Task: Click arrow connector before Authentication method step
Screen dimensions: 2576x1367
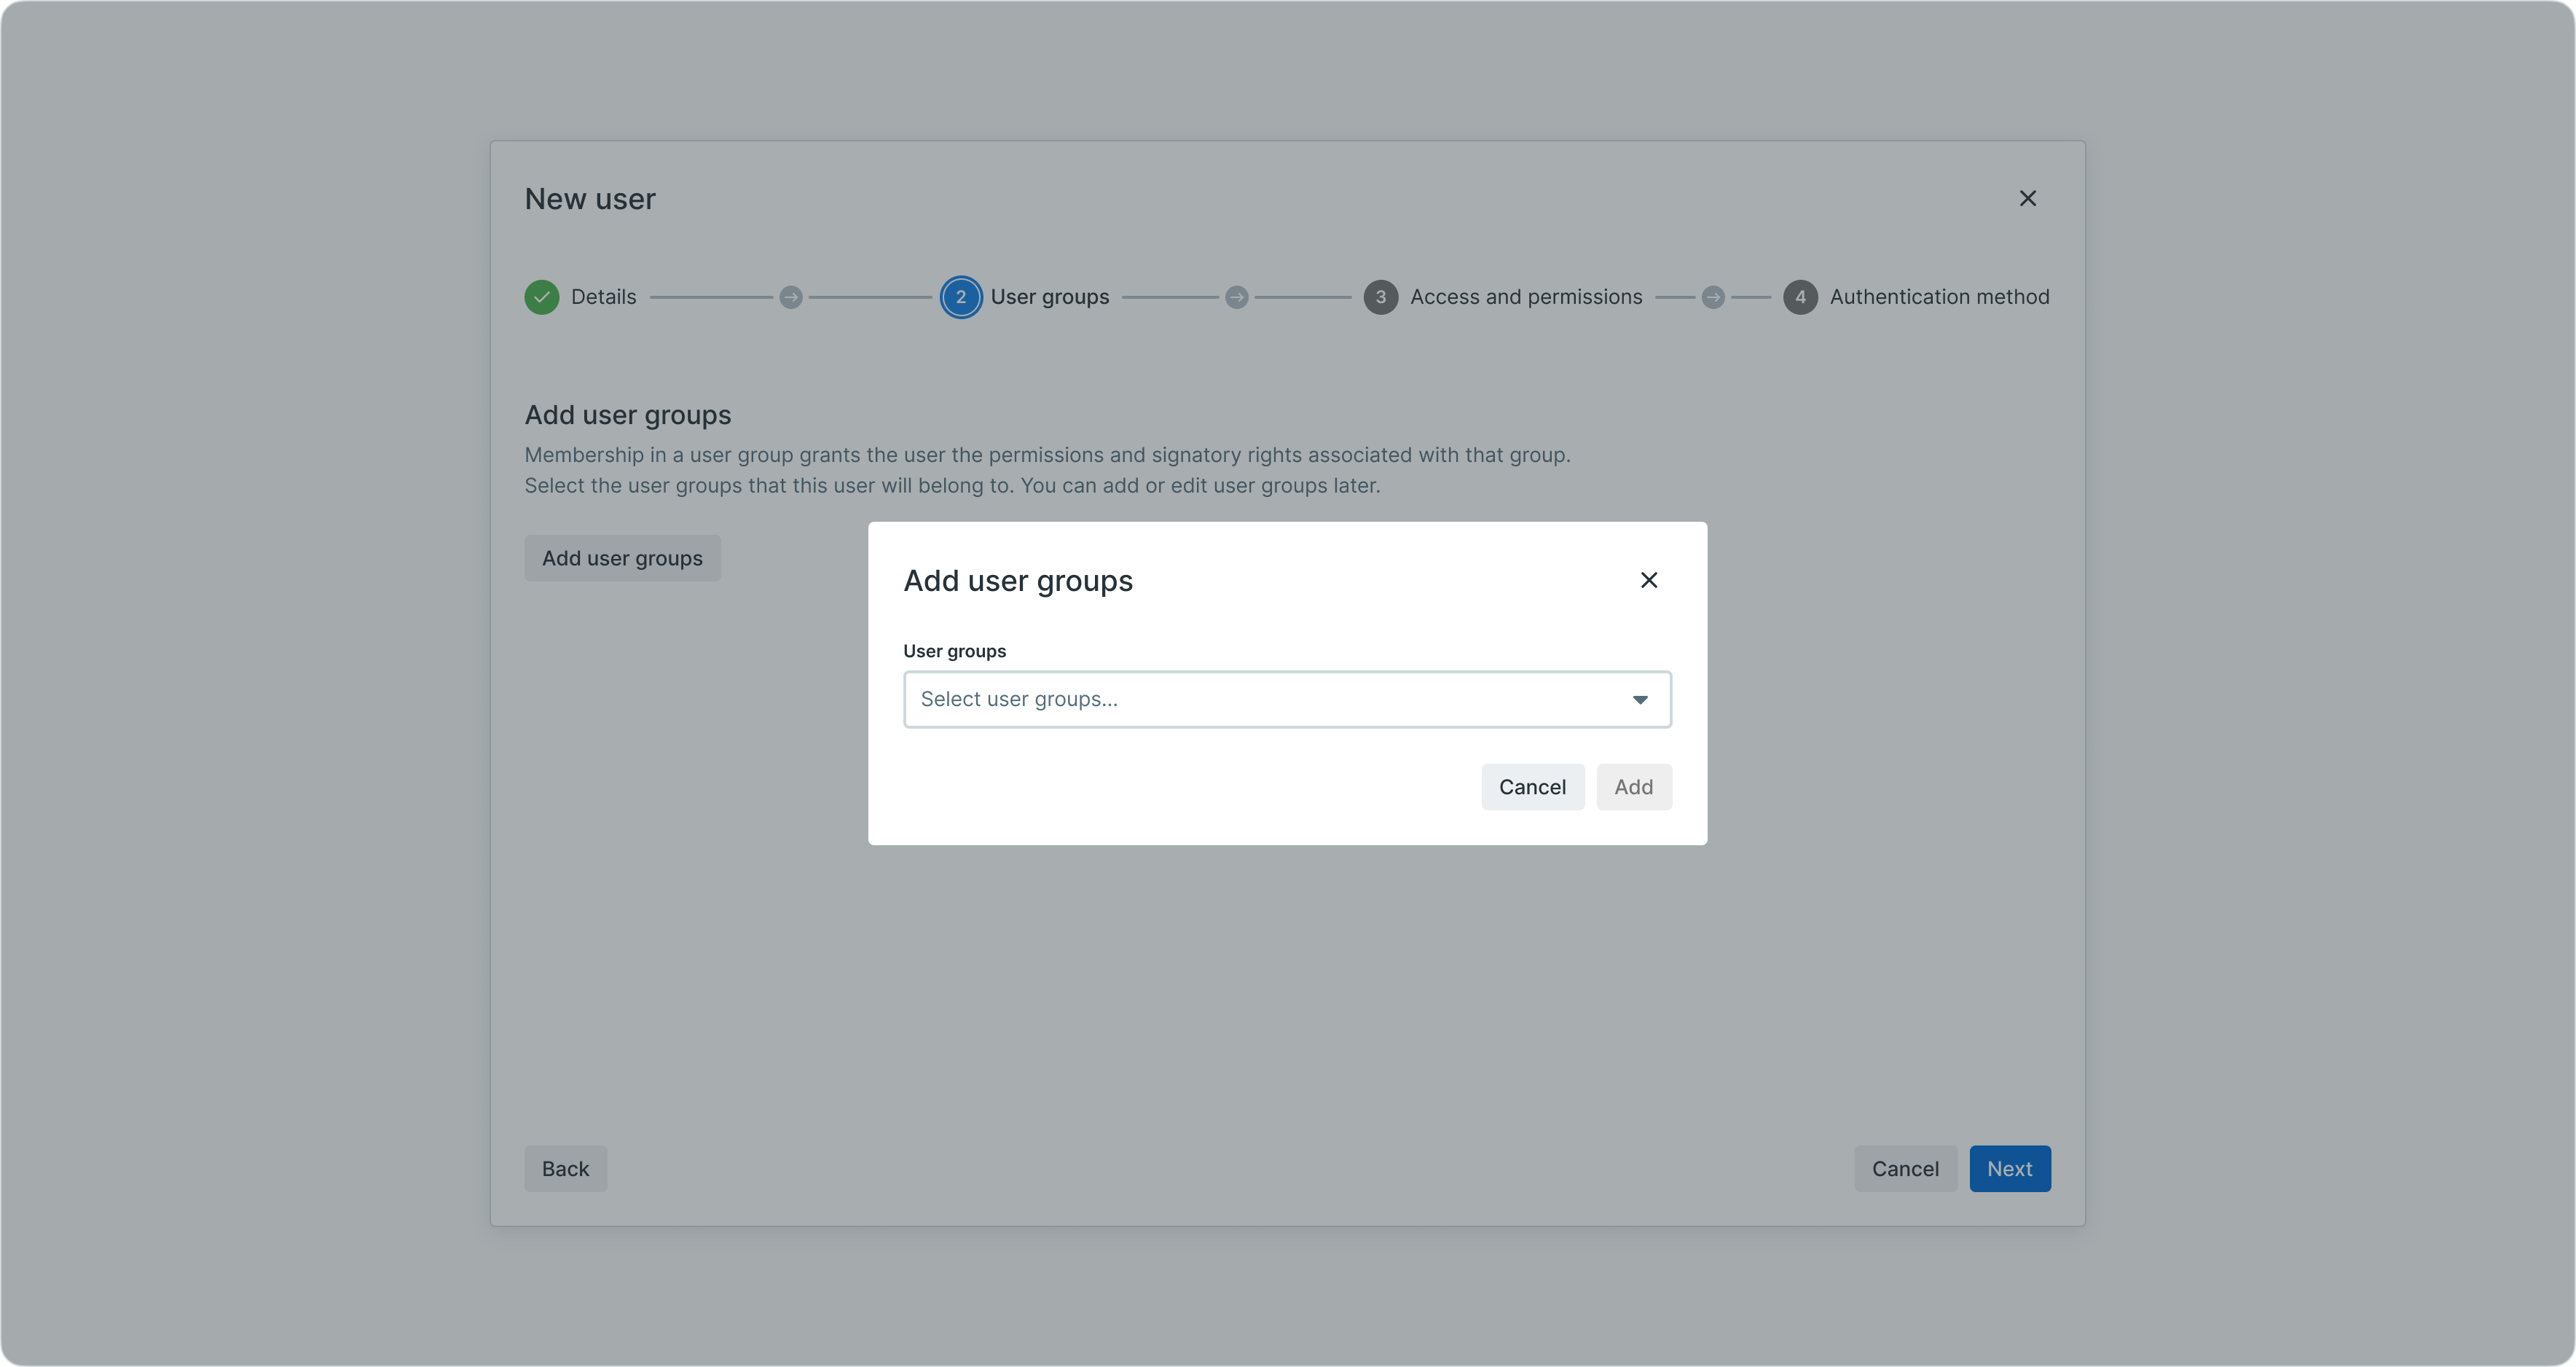Action: (x=1712, y=297)
